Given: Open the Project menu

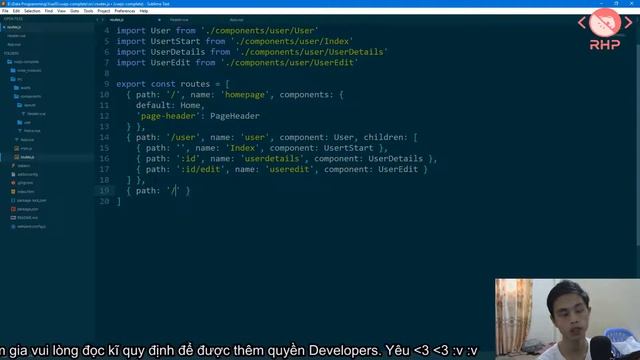Looking at the screenshot, I should point(103,11).
